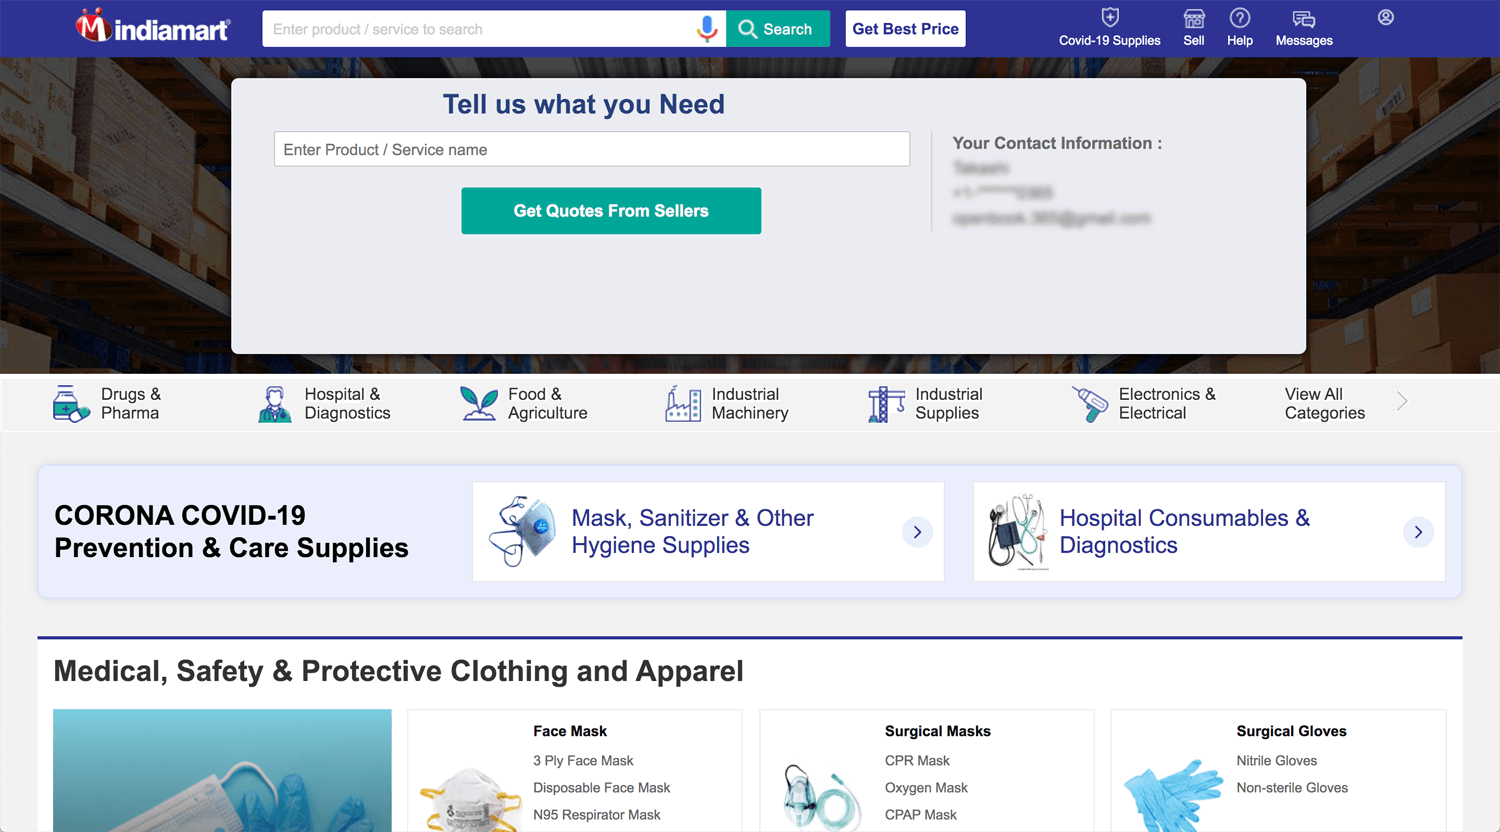
Task: Click Get Quotes From Sellers button
Action: click(611, 211)
